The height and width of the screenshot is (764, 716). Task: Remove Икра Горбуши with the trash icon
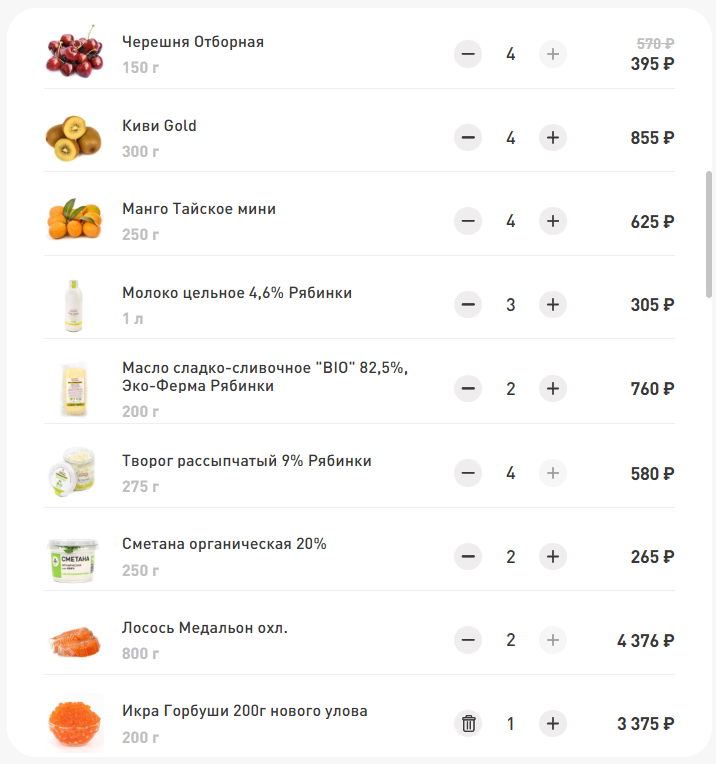click(468, 723)
